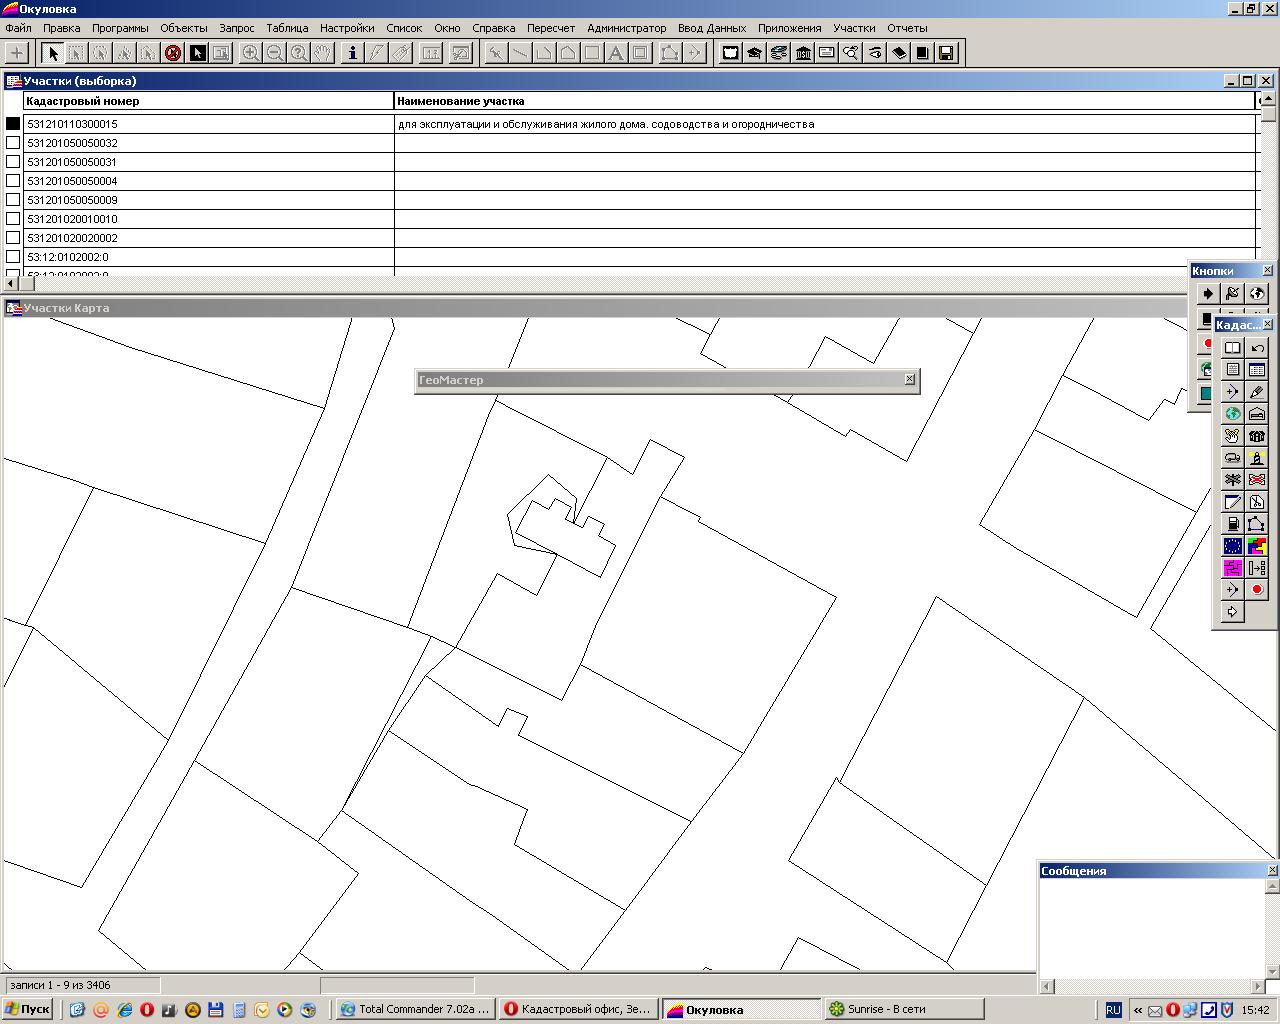1280x1024 pixels.
Task: Open the Запрос menu
Action: 237,28
